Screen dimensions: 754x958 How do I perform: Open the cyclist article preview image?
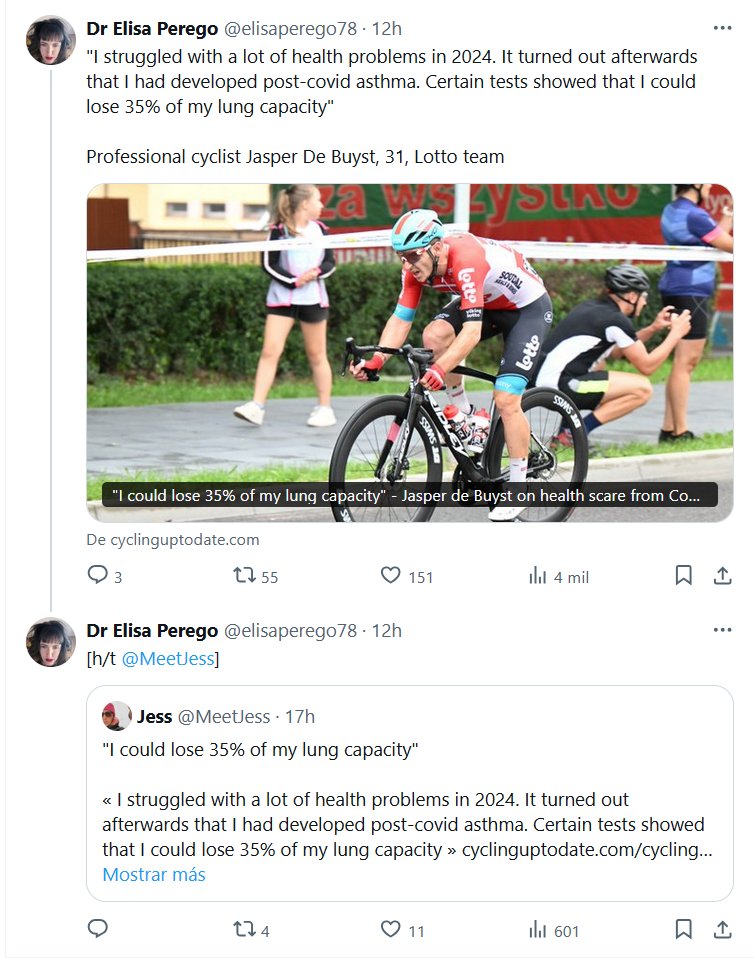[x=409, y=340]
